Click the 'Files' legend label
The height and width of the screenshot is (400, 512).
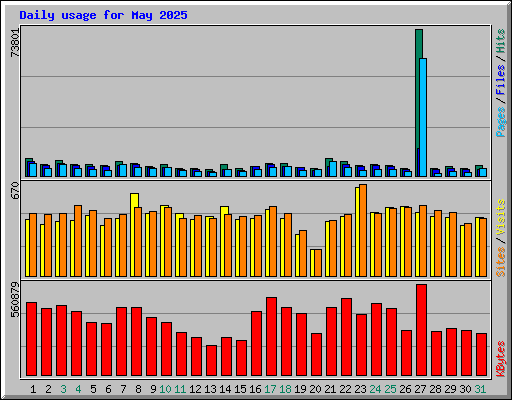point(501,80)
